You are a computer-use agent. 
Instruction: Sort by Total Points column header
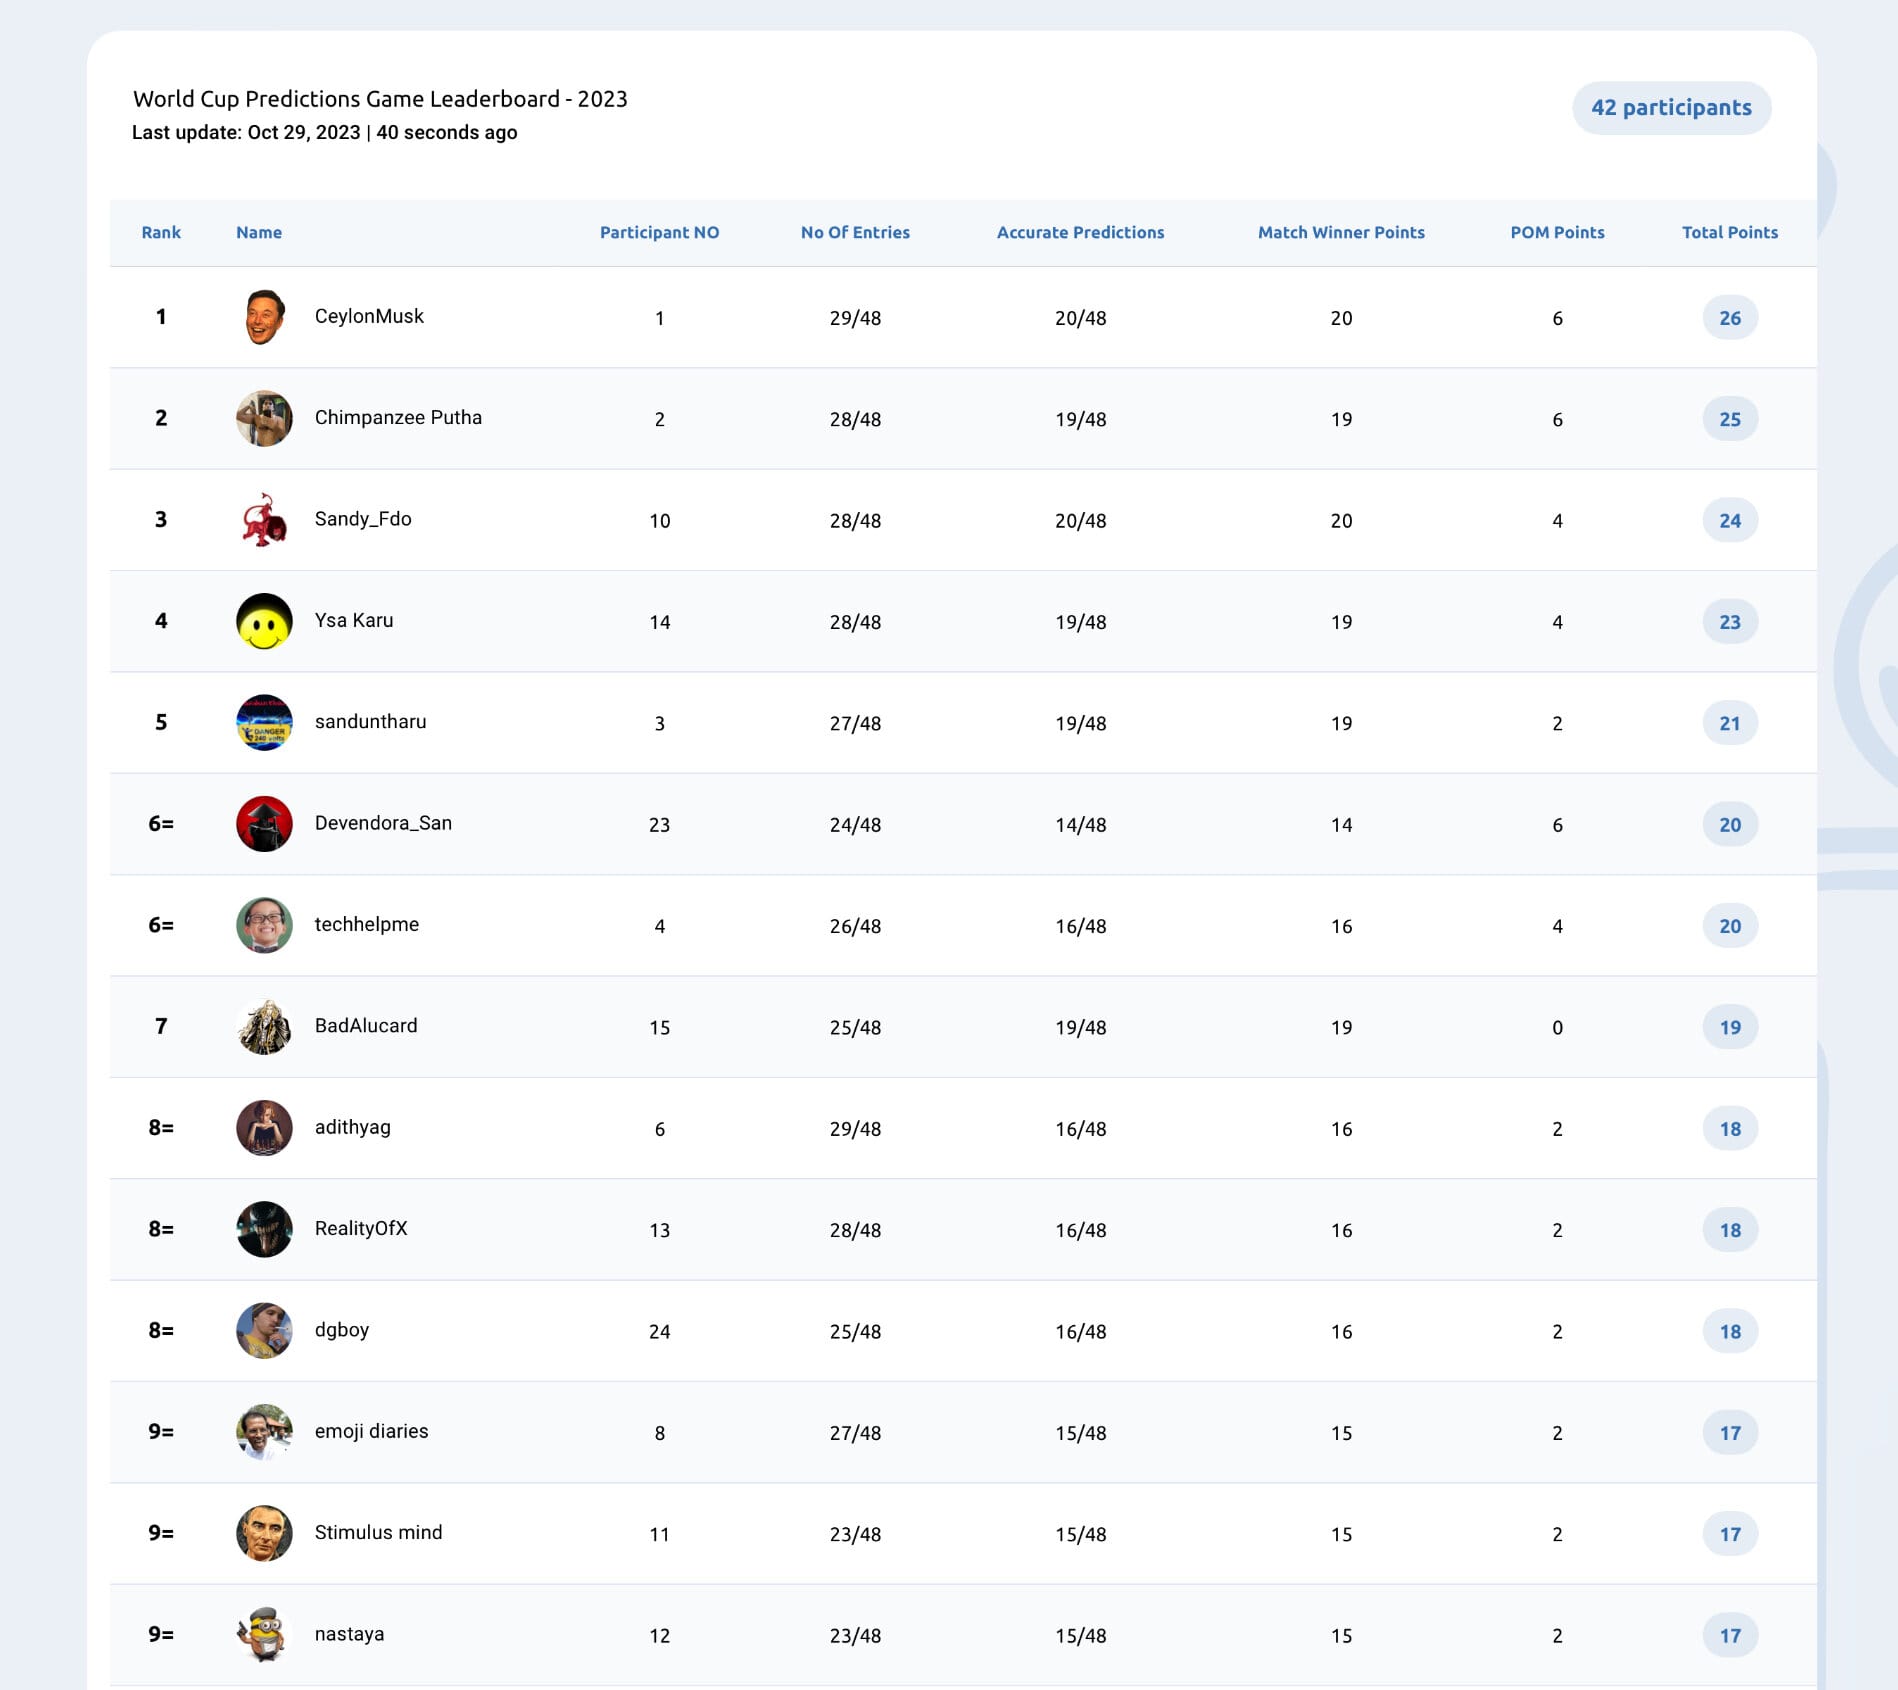point(1730,232)
